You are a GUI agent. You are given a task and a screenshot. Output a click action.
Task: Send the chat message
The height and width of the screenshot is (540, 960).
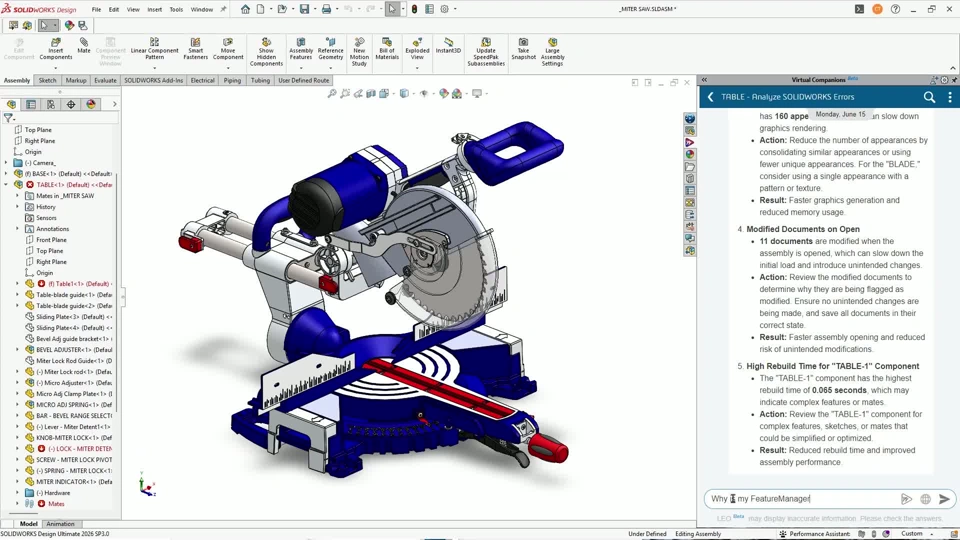(x=945, y=499)
